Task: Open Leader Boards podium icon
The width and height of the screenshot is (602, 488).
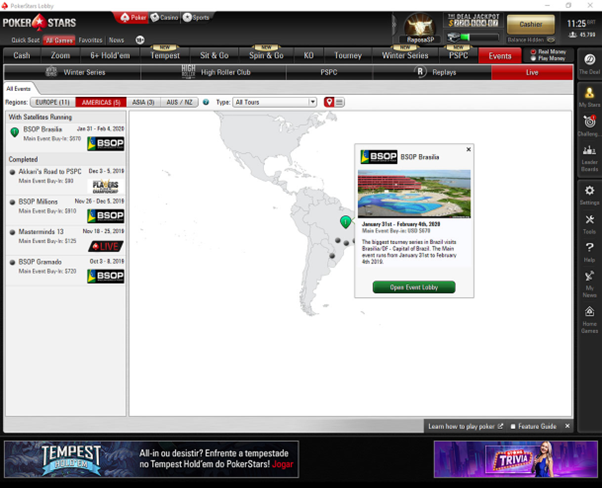Action: (589, 150)
